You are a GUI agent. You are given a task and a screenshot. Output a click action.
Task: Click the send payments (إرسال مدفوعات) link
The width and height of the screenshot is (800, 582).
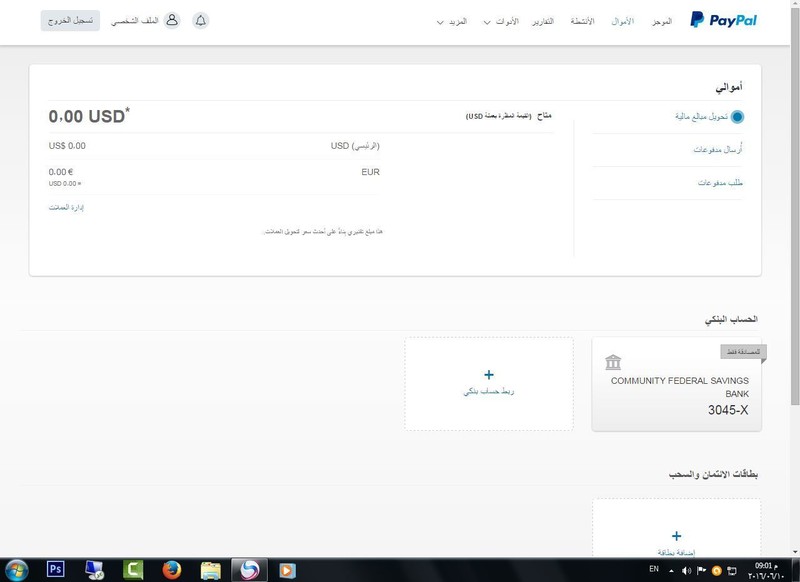tap(717, 149)
